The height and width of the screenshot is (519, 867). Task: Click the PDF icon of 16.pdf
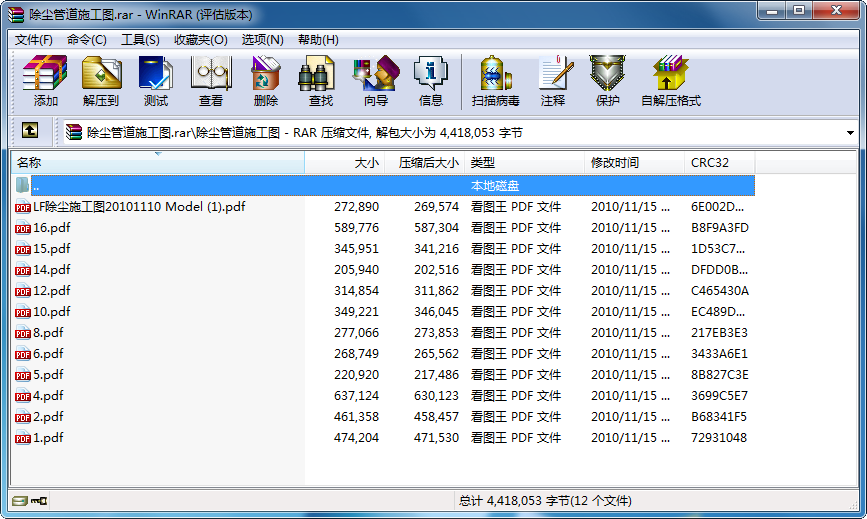pyautogui.click(x=23, y=228)
